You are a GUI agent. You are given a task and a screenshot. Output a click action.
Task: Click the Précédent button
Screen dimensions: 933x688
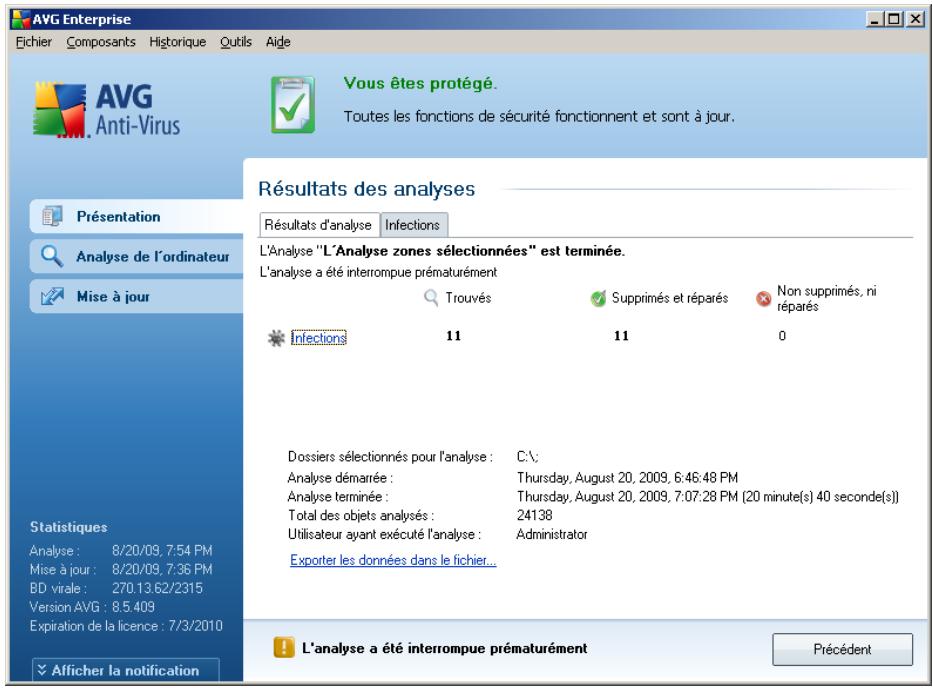[x=842, y=649]
